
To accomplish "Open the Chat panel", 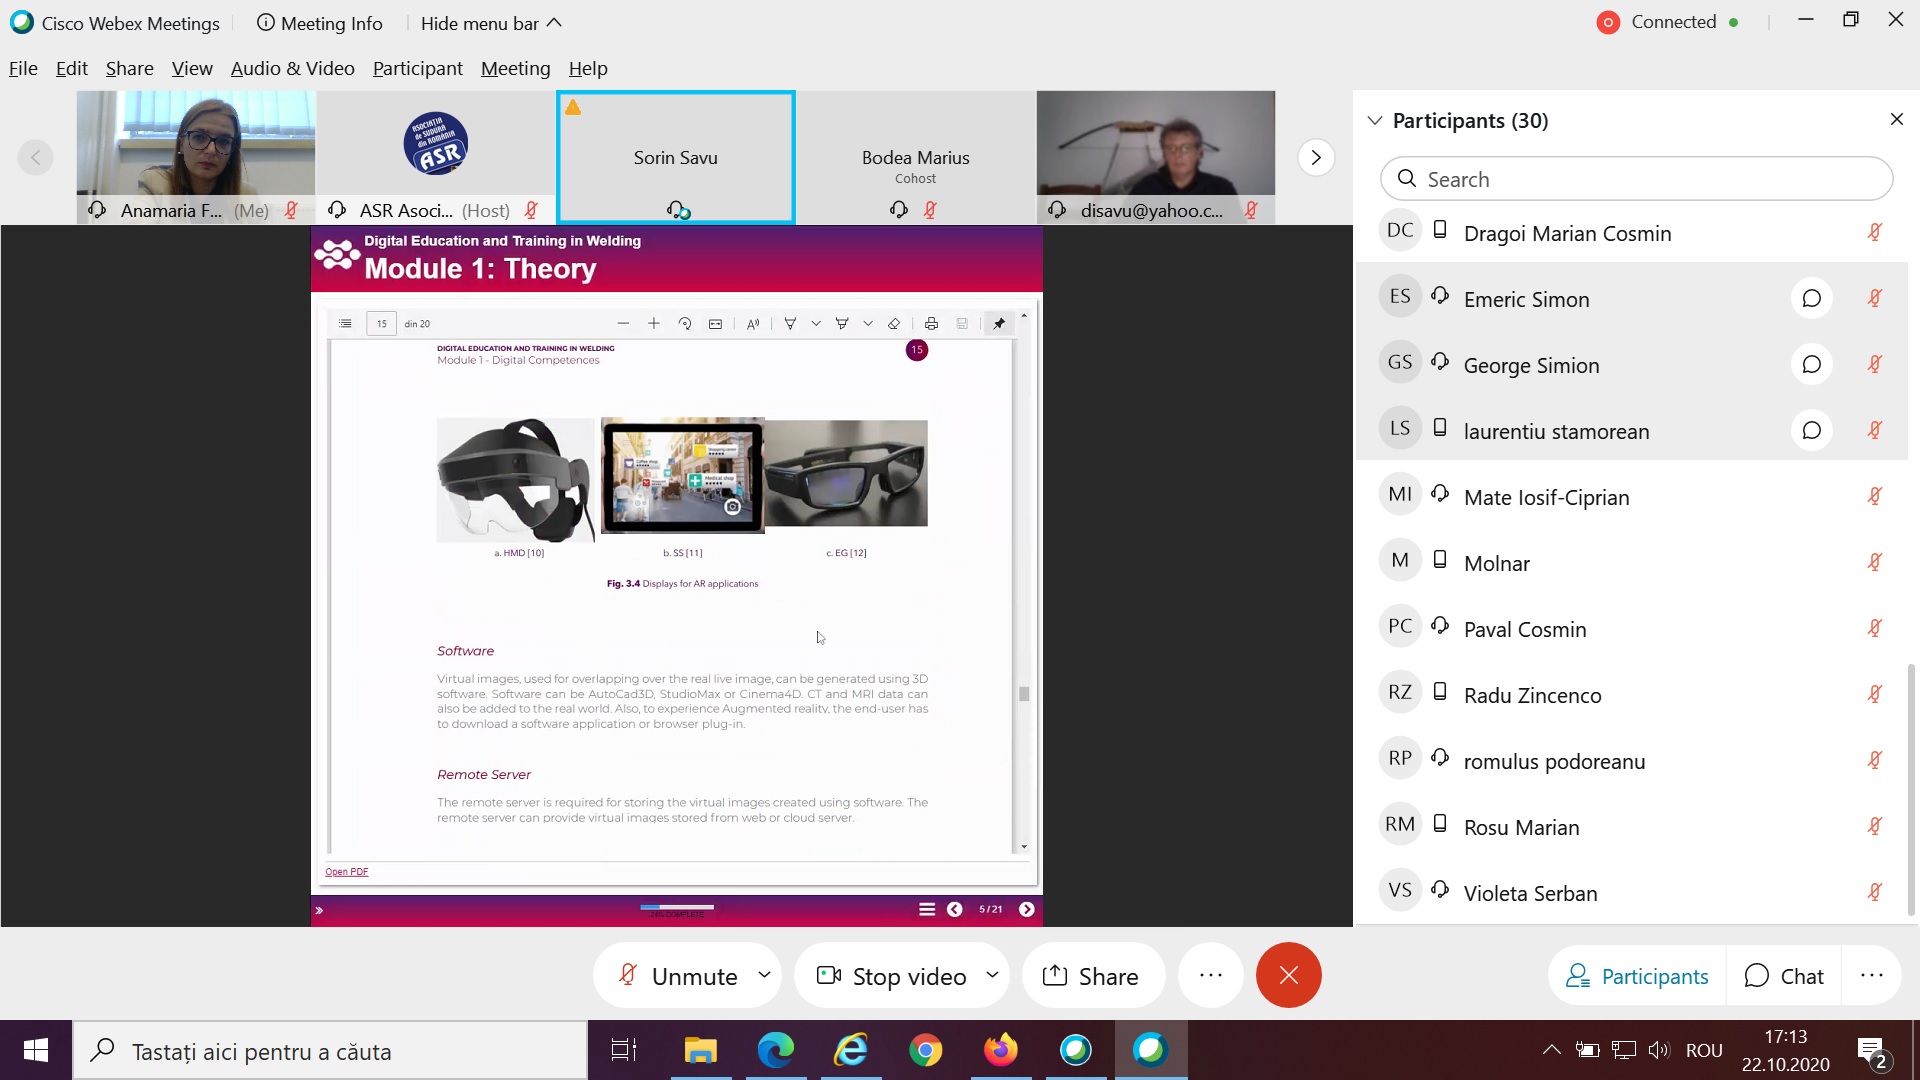I will pos(1784,975).
